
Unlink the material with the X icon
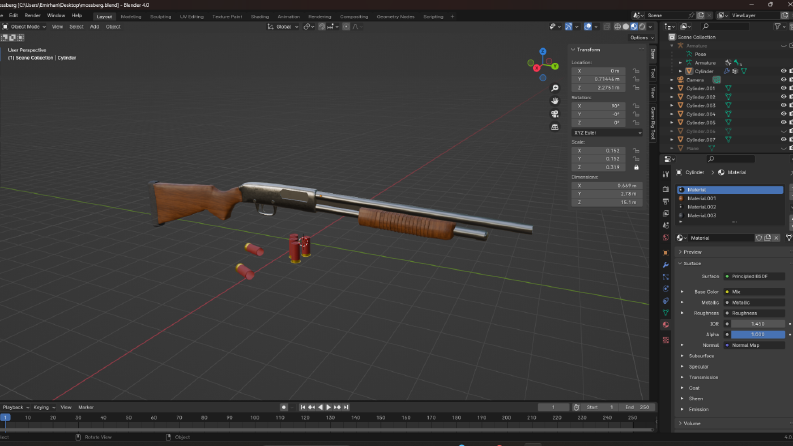pyautogui.click(x=776, y=238)
